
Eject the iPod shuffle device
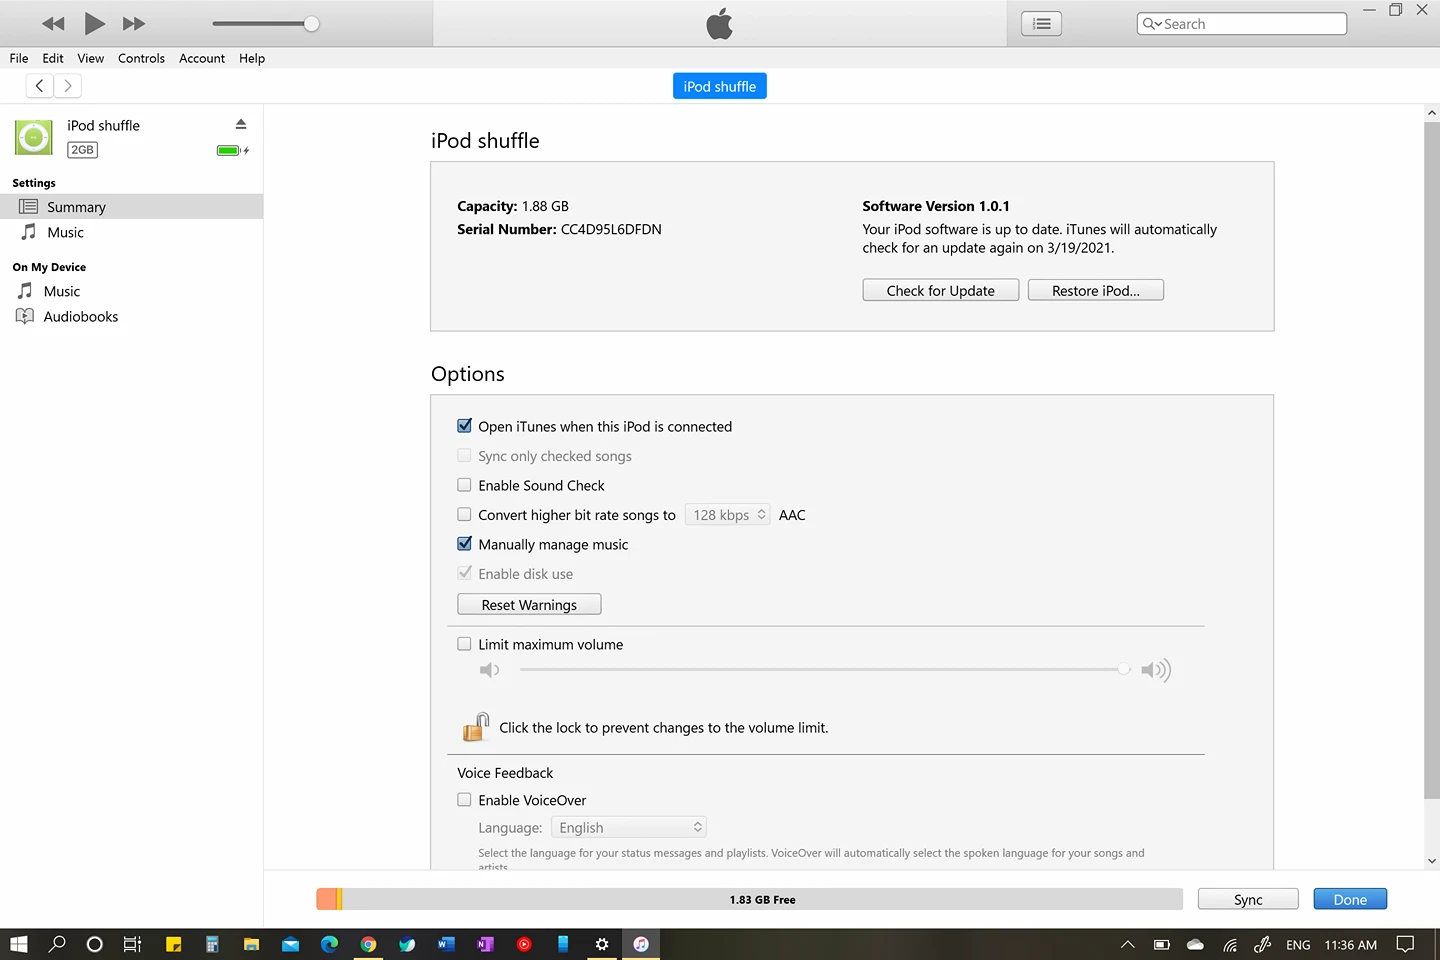point(241,124)
